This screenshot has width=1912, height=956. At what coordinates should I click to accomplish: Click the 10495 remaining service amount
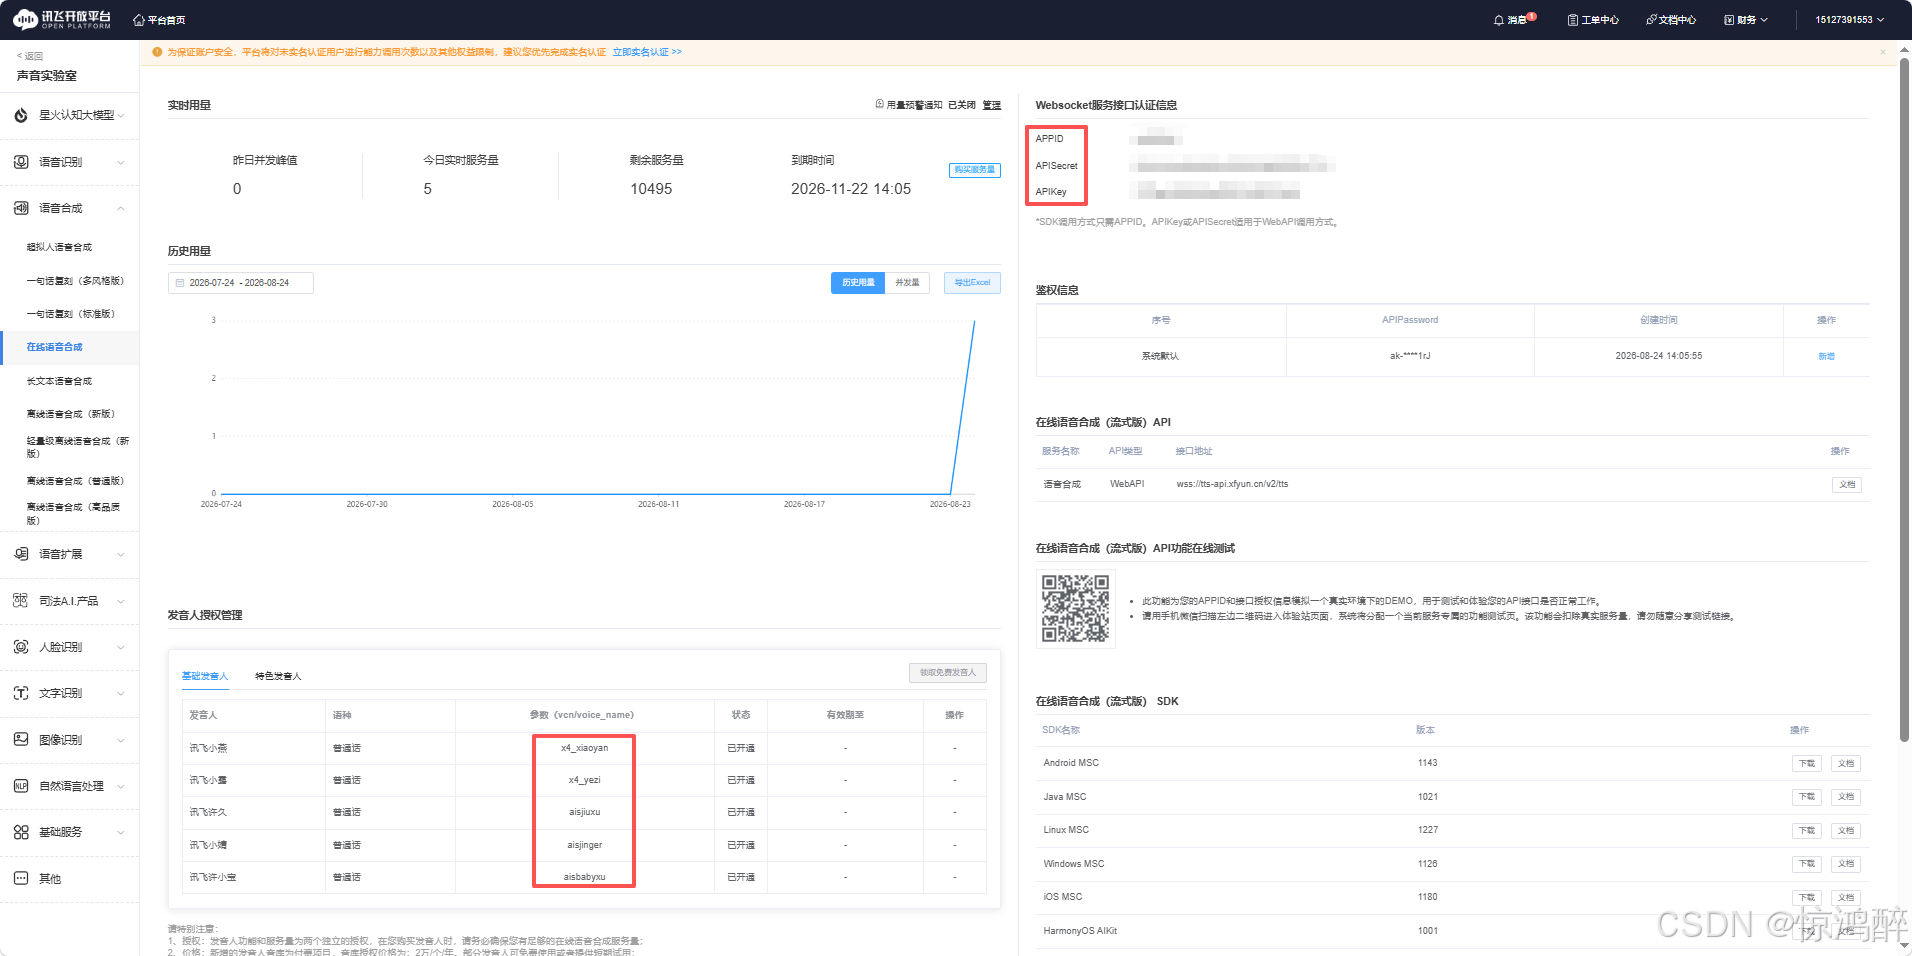pyautogui.click(x=651, y=189)
